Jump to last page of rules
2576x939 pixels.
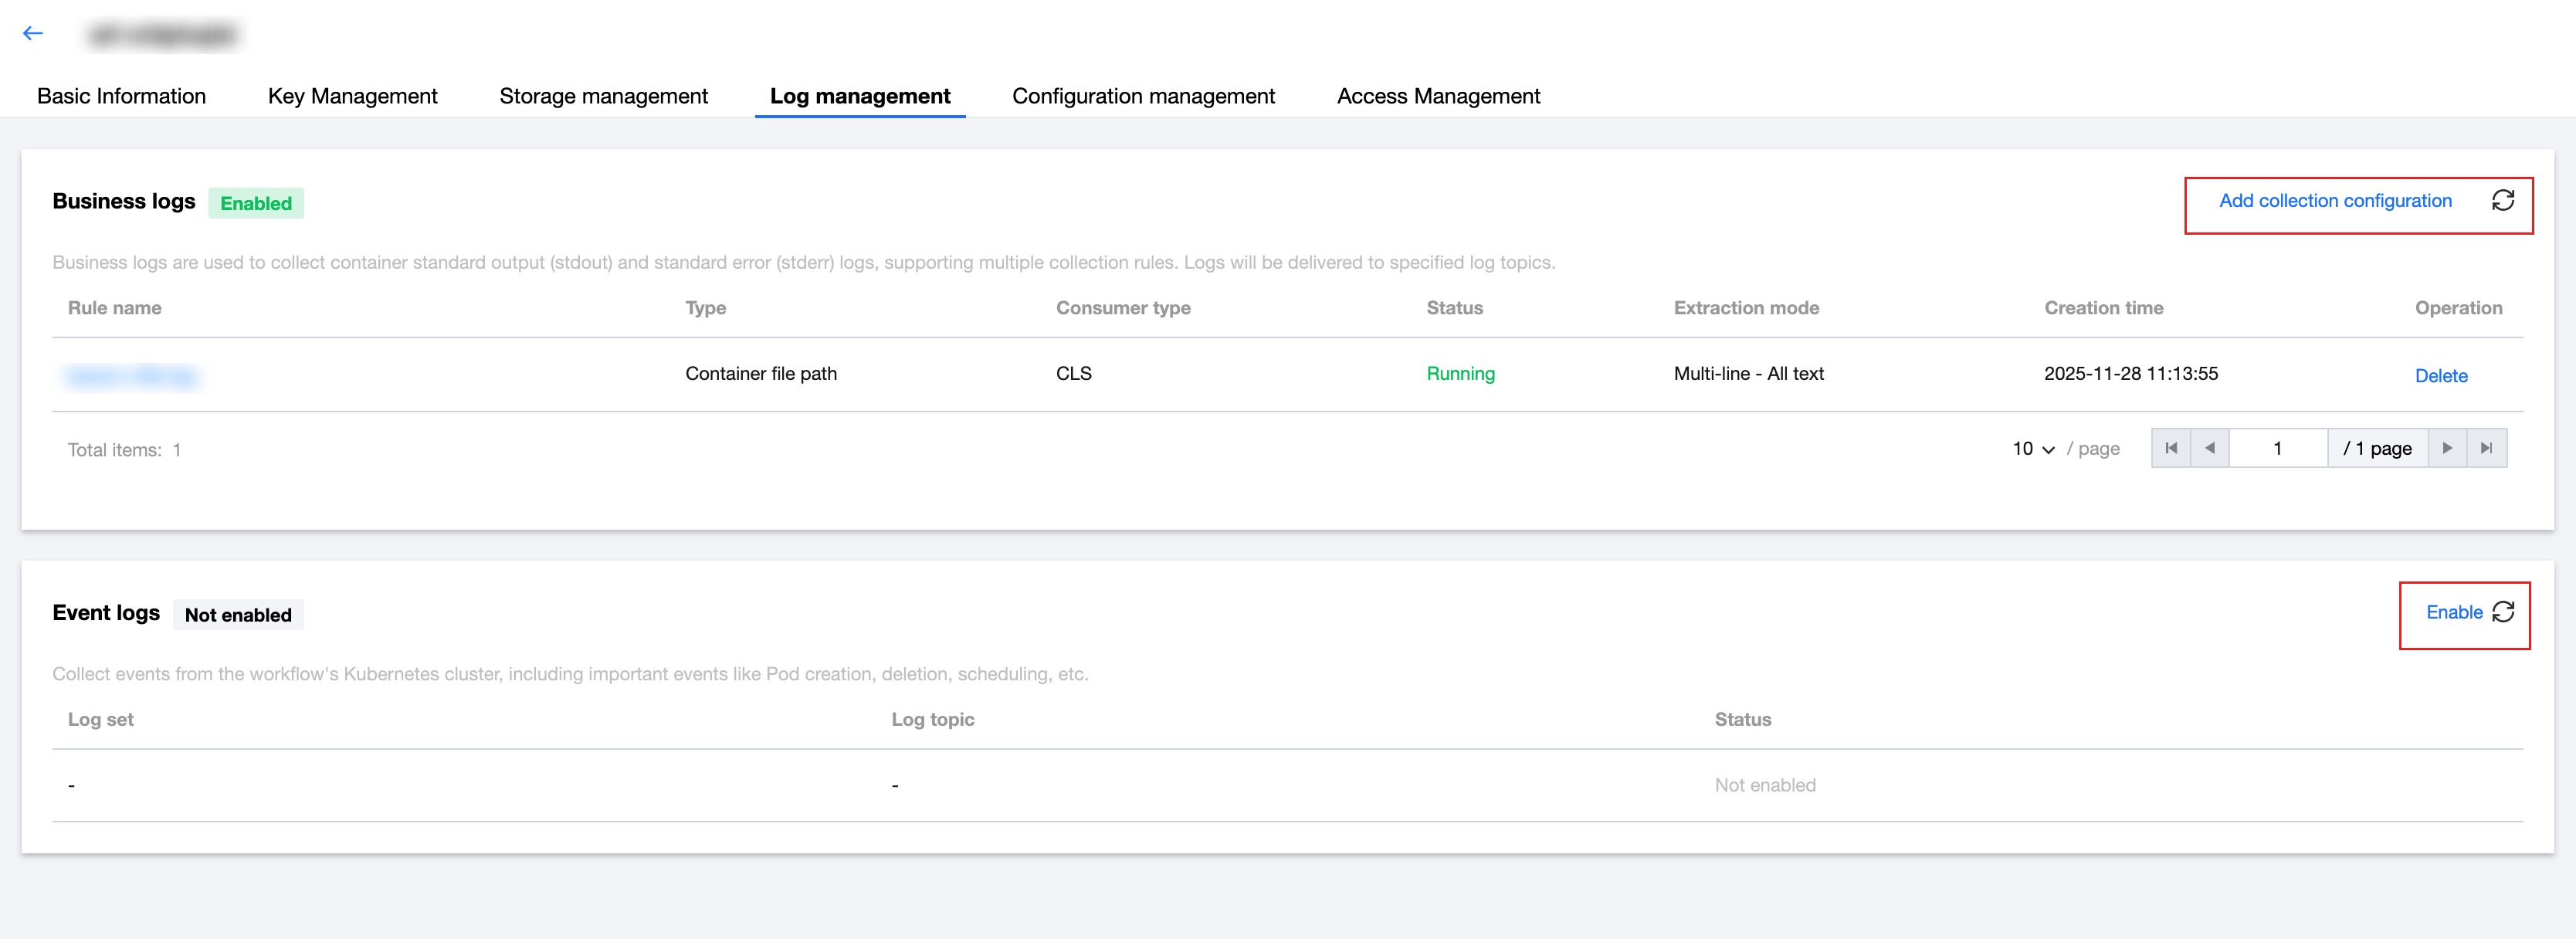pos(2487,448)
